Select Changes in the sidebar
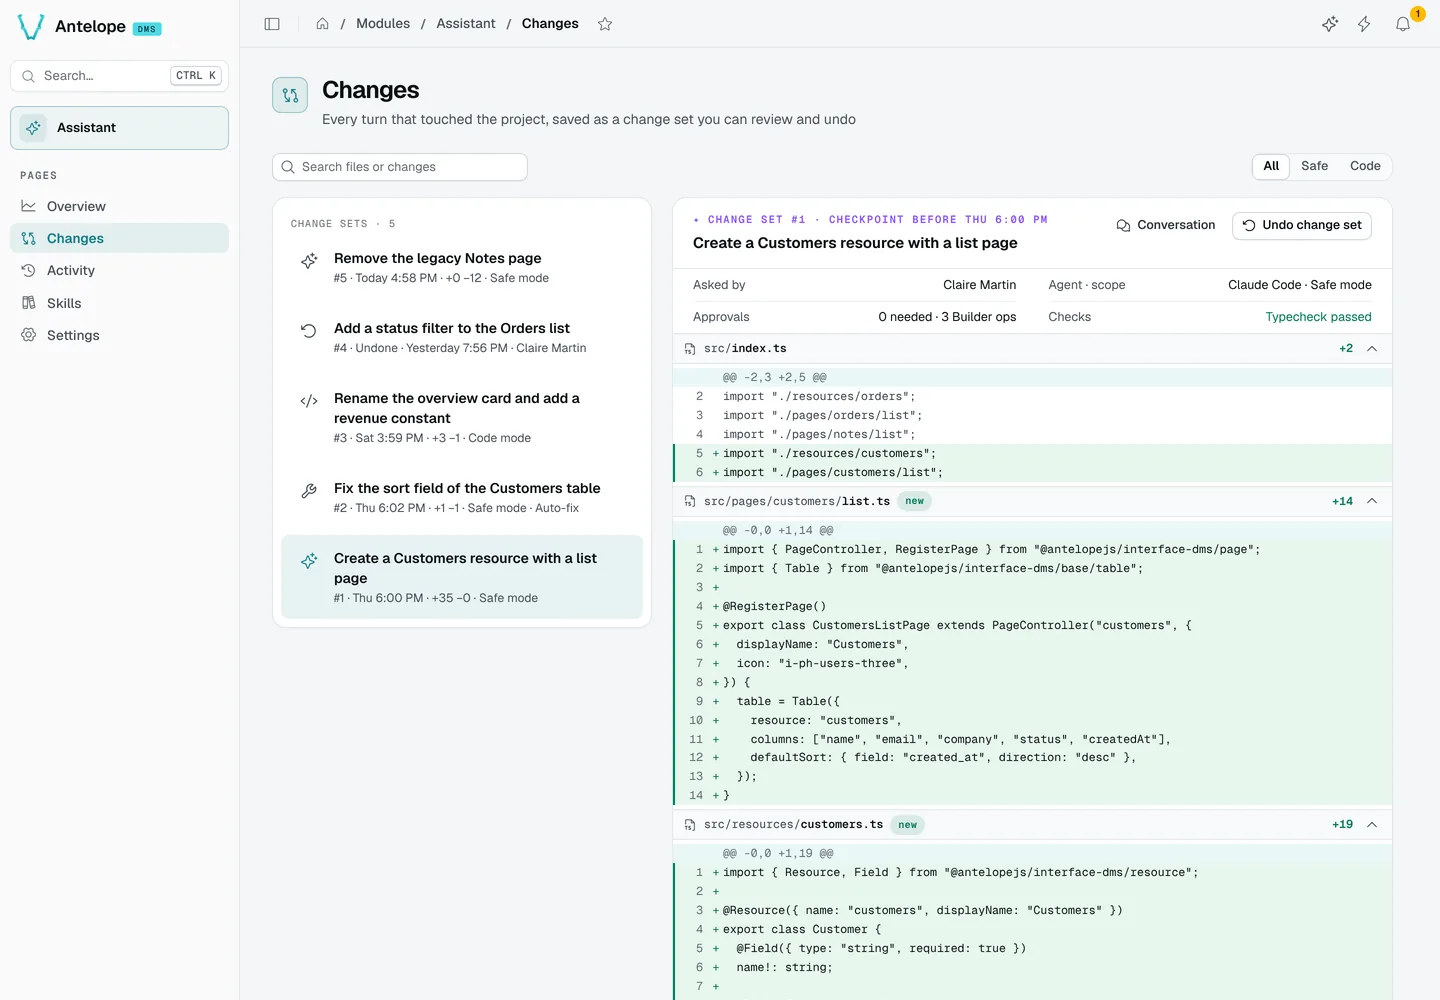This screenshot has width=1440, height=1000. coord(119,238)
